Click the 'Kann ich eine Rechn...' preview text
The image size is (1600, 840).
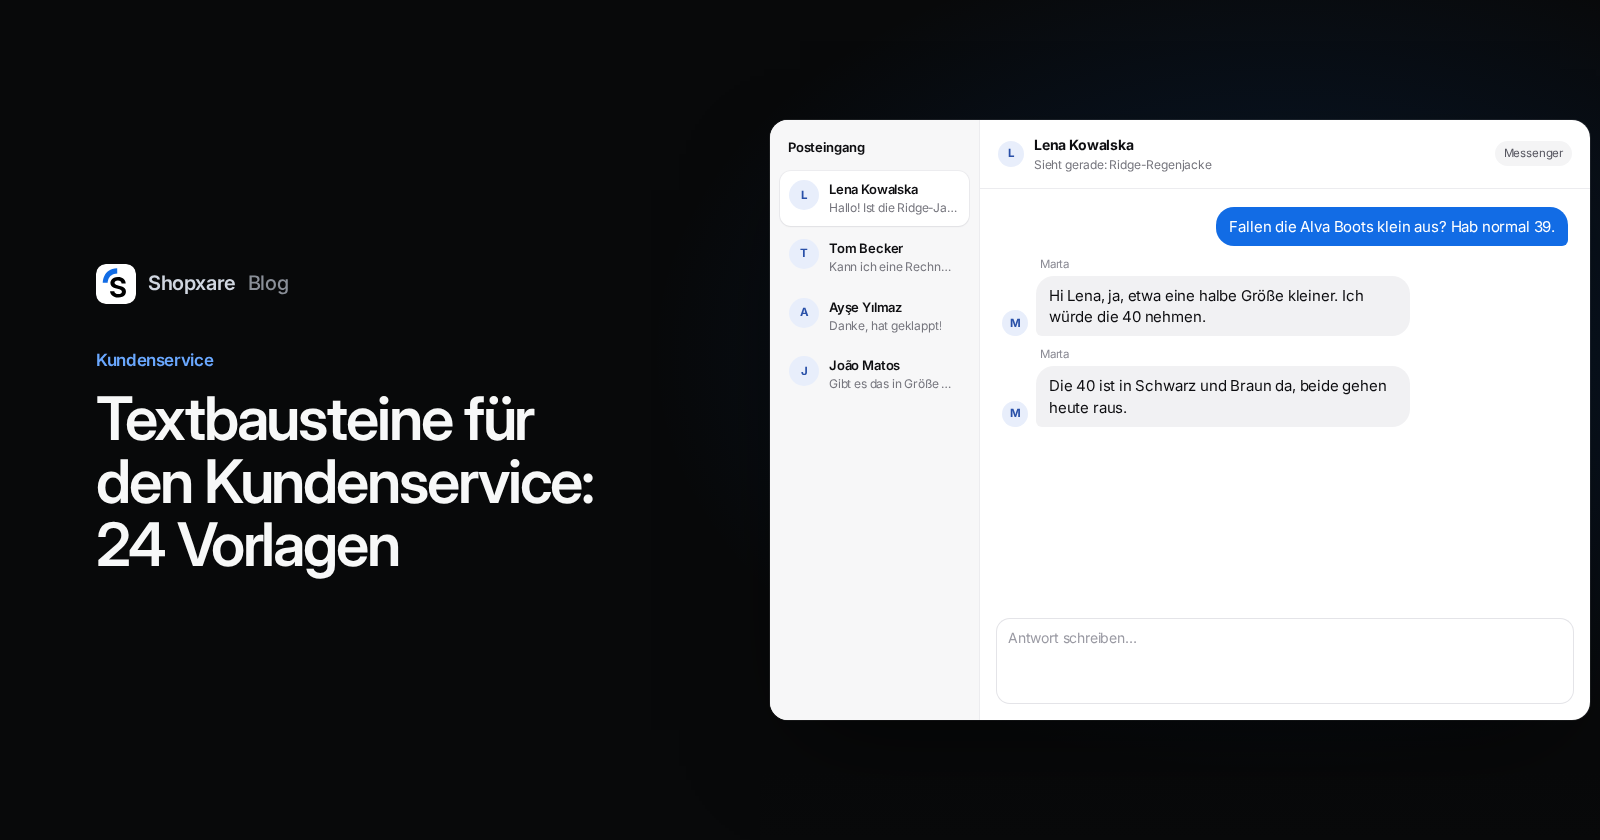tap(890, 267)
